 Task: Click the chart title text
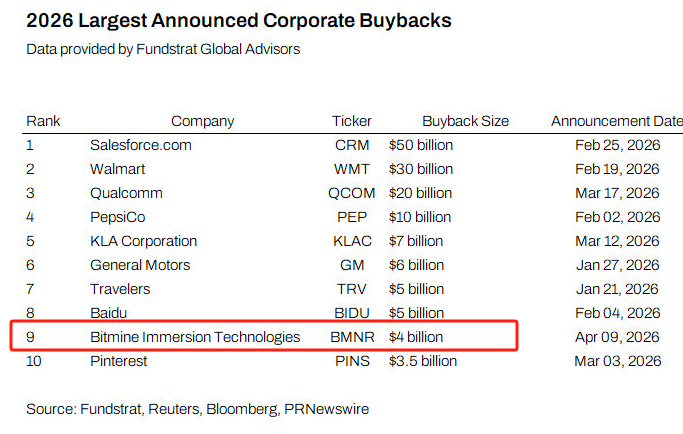(239, 20)
